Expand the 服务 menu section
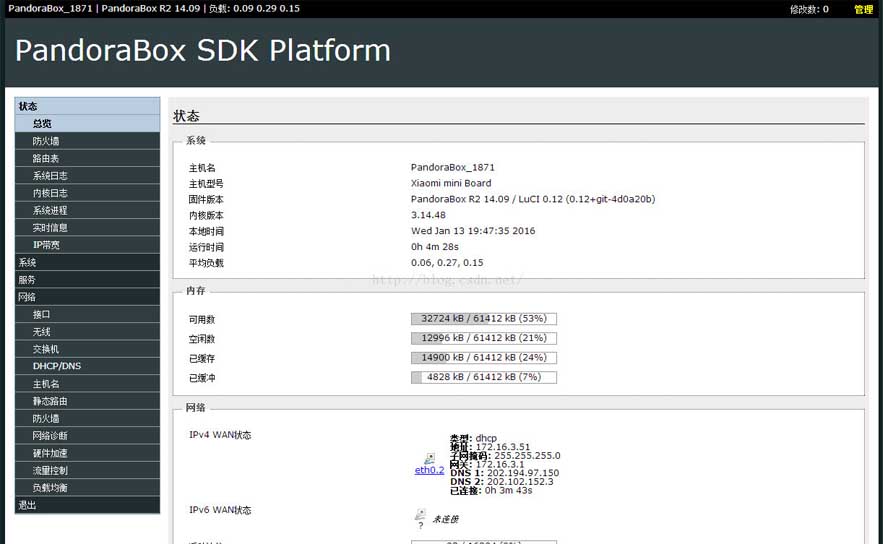Image resolution: width=883 pixels, height=544 pixels. point(87,279)
